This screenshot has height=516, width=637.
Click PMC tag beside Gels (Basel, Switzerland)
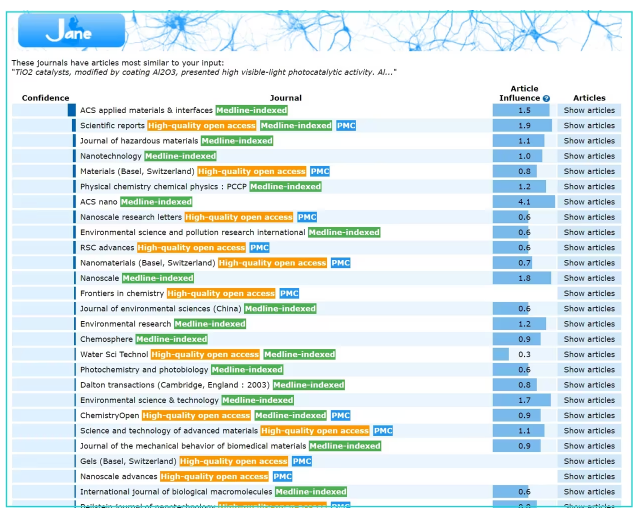[x=302, y=461]
